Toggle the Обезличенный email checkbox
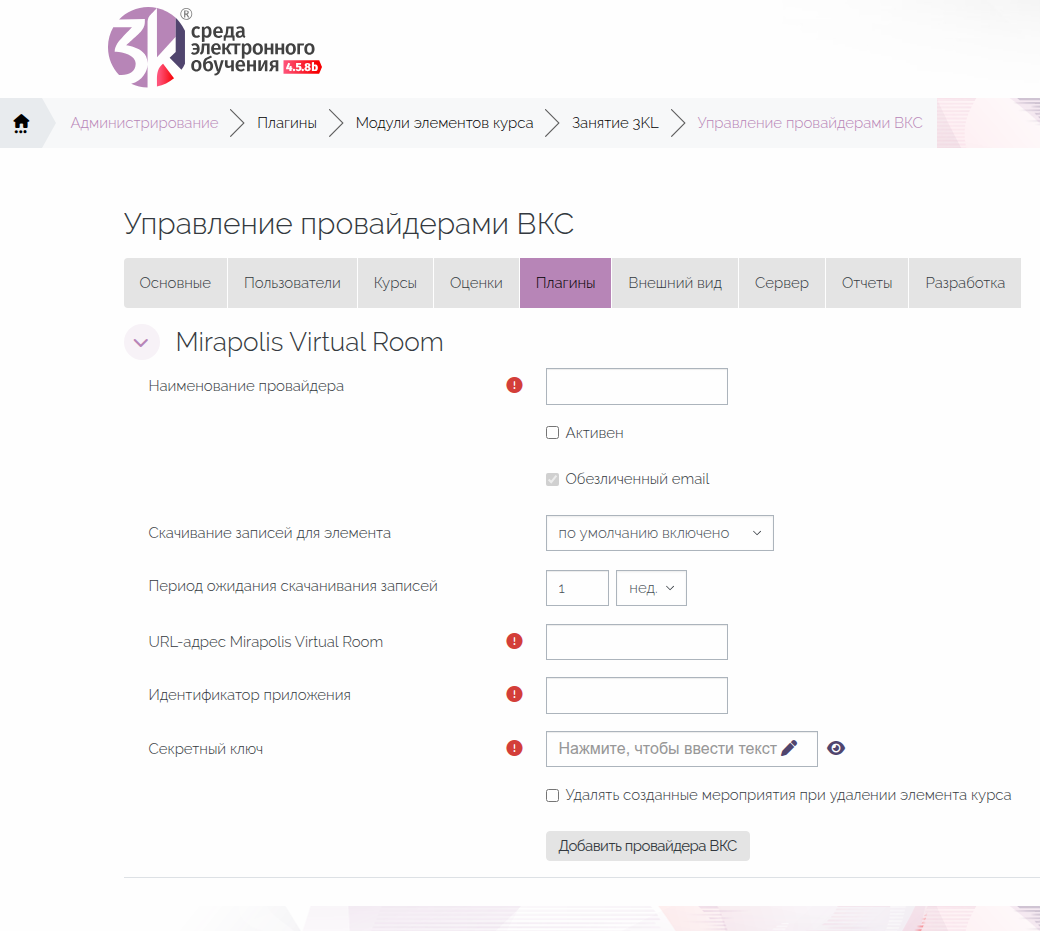Viewport: 1040px width, 931px height. [553, 479]
